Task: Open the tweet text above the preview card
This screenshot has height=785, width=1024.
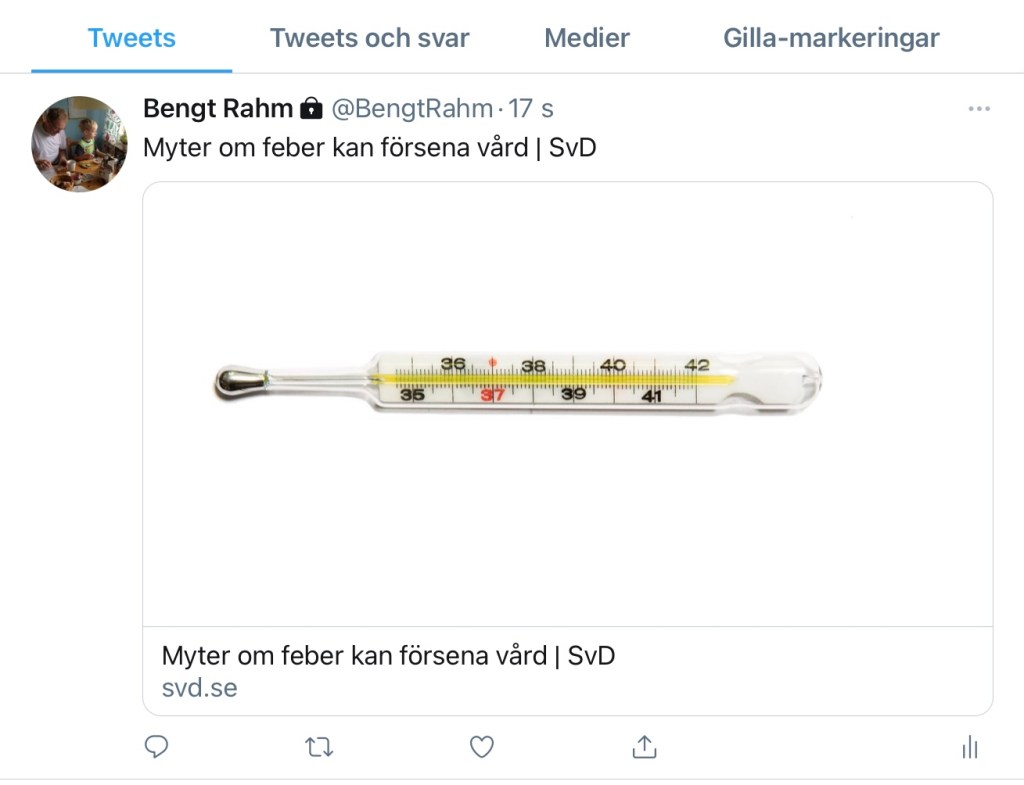Action: click(x=370, y=148)
